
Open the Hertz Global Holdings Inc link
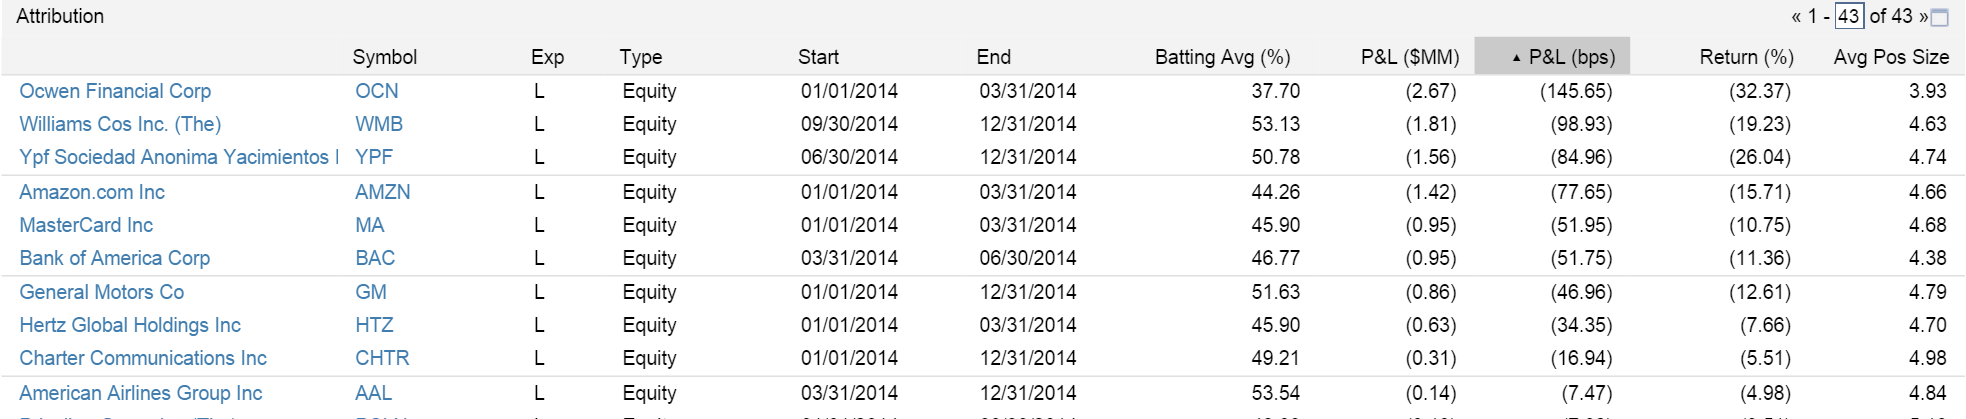click(x=130, y=325)
